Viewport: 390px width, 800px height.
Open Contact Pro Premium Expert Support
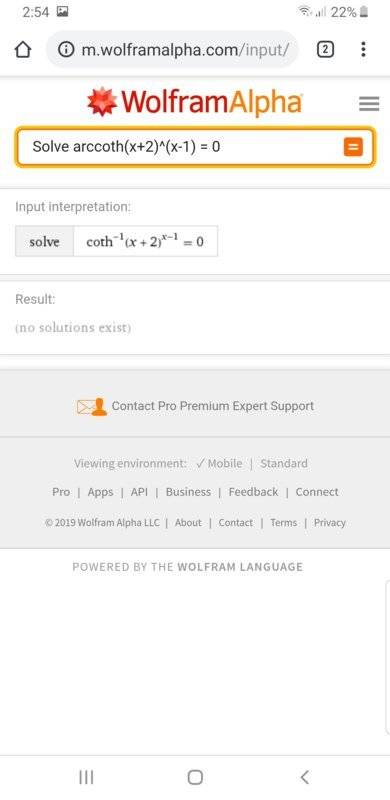click(212, 406)
